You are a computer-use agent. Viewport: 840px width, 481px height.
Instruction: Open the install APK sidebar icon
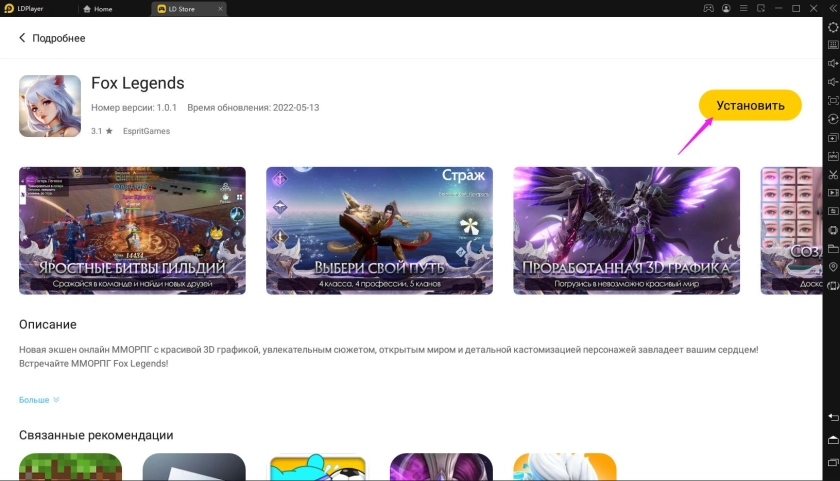click(833, 156)
